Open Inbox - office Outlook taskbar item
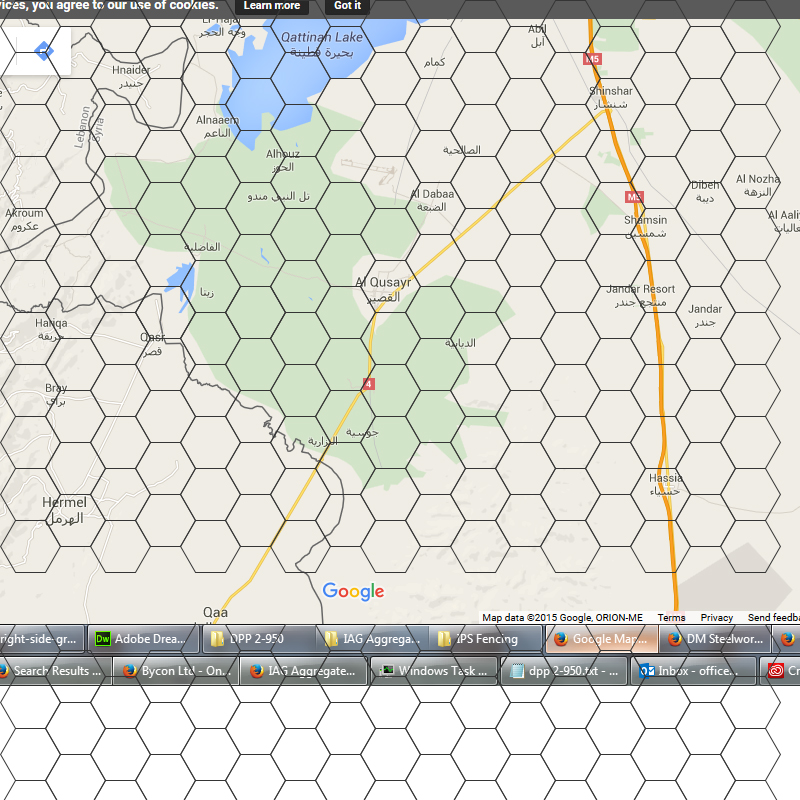Viewport: 800px width, 800px height. [x=693, y=670]
